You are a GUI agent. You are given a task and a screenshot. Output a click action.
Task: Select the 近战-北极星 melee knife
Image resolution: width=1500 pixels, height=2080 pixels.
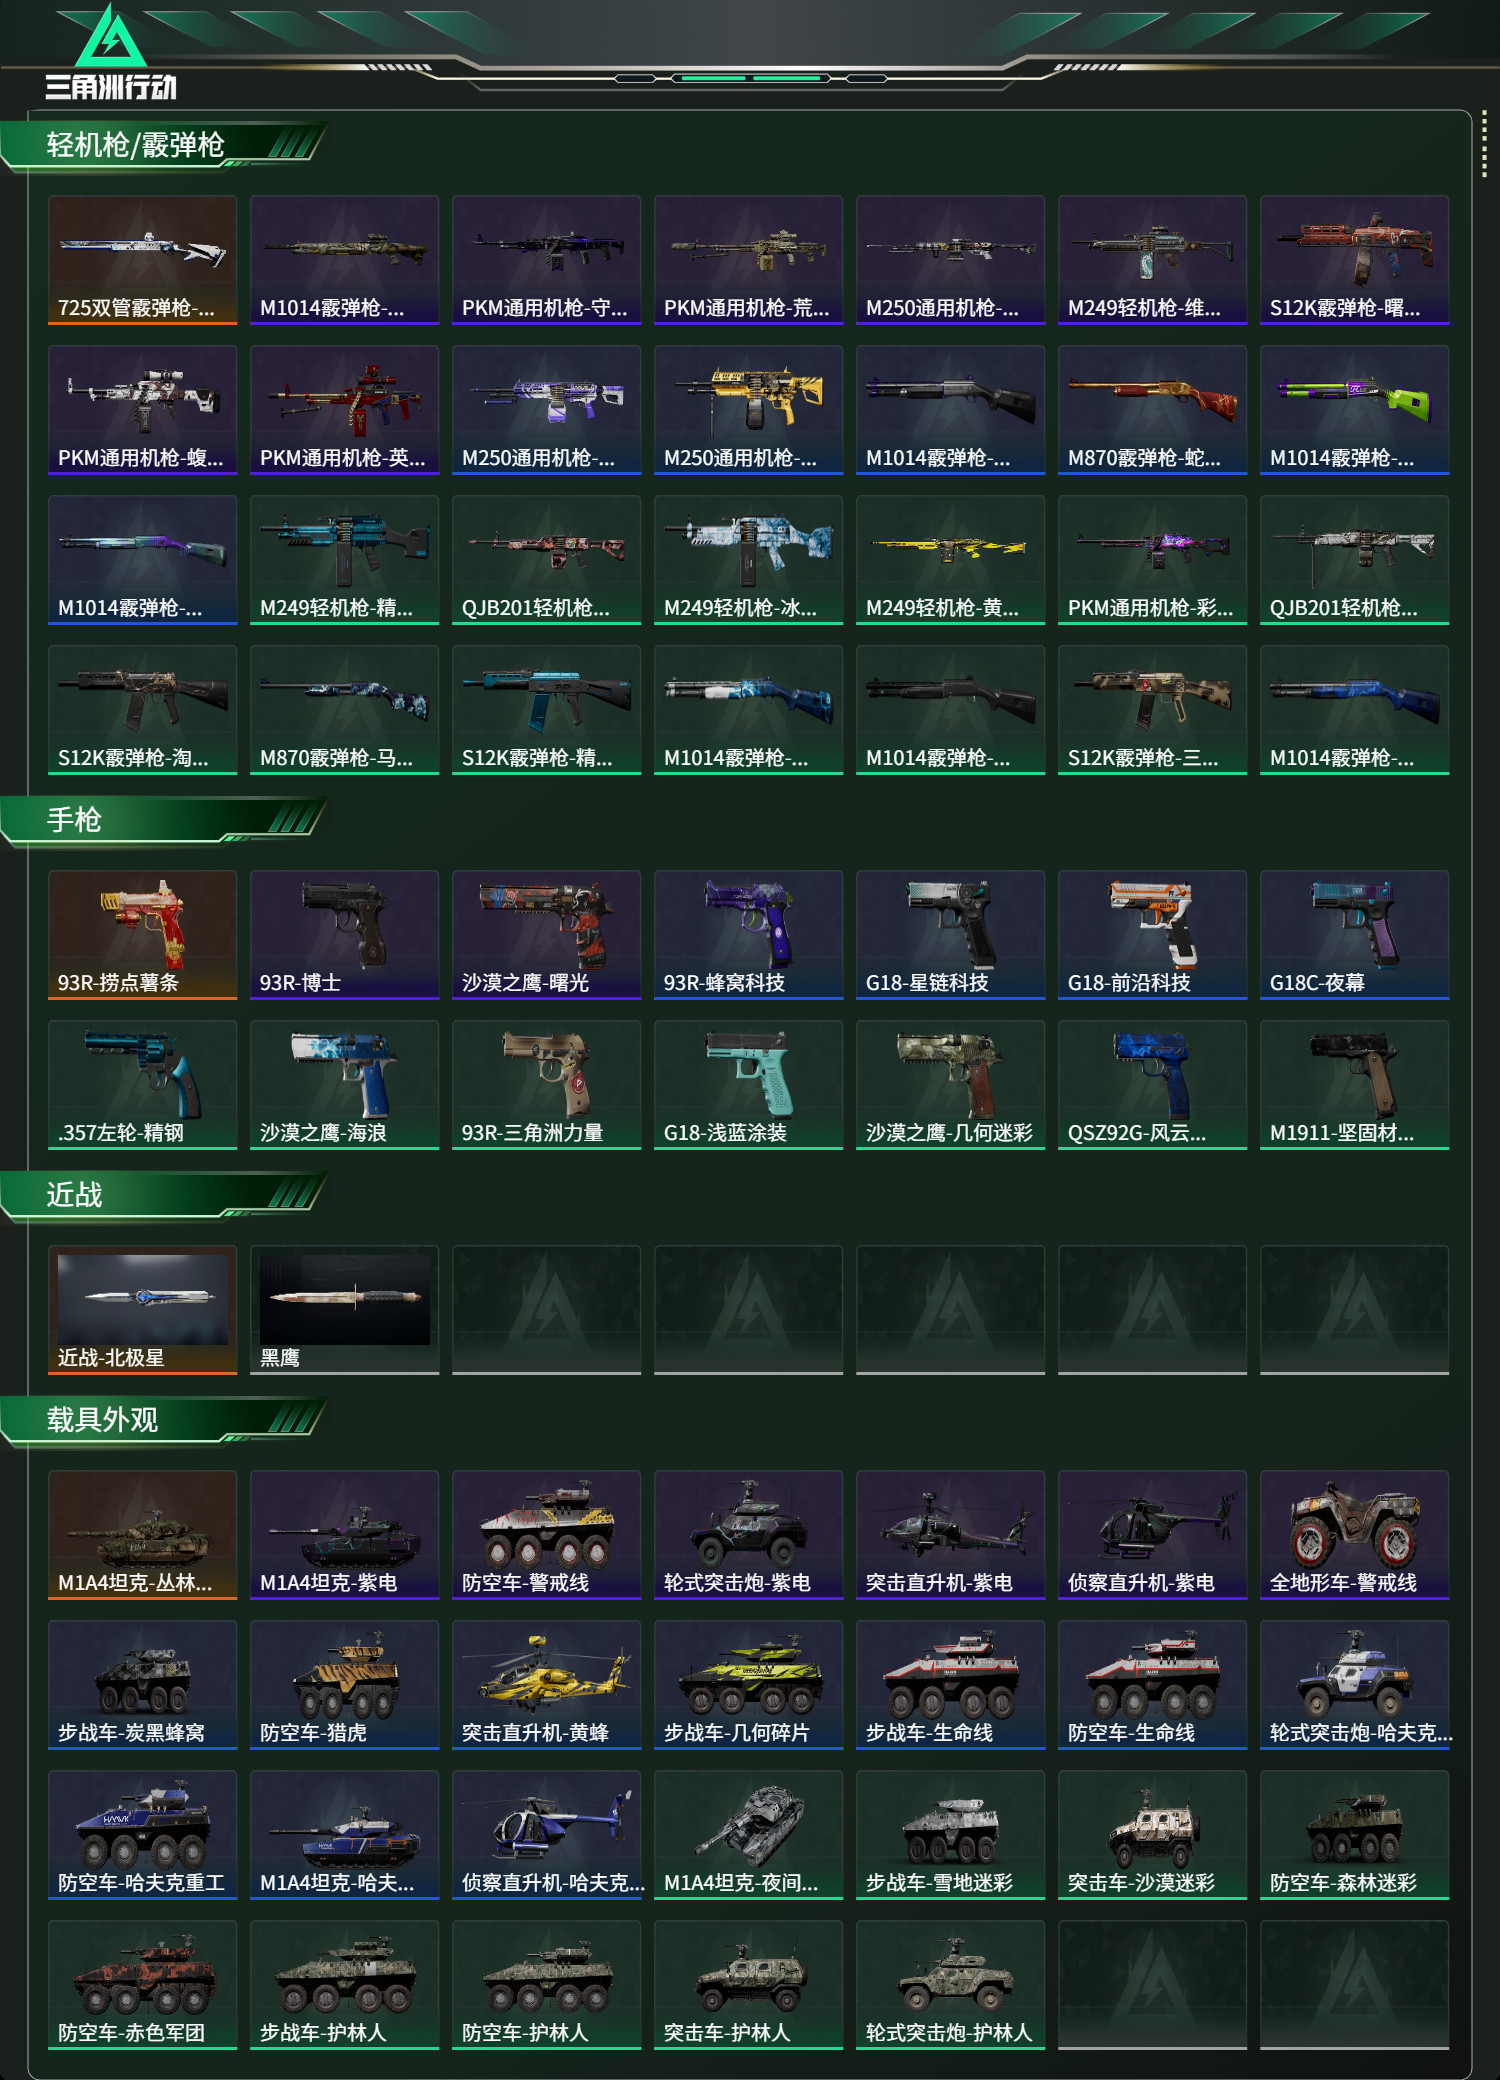click(x=143, y=1310)
